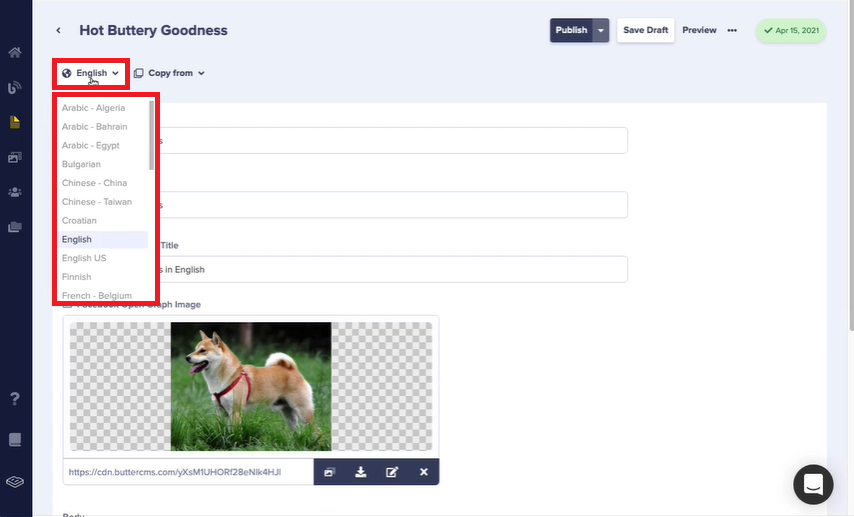854x517 pixels.
Task: Select the highlighted English locale option
Action: point(102,239)
